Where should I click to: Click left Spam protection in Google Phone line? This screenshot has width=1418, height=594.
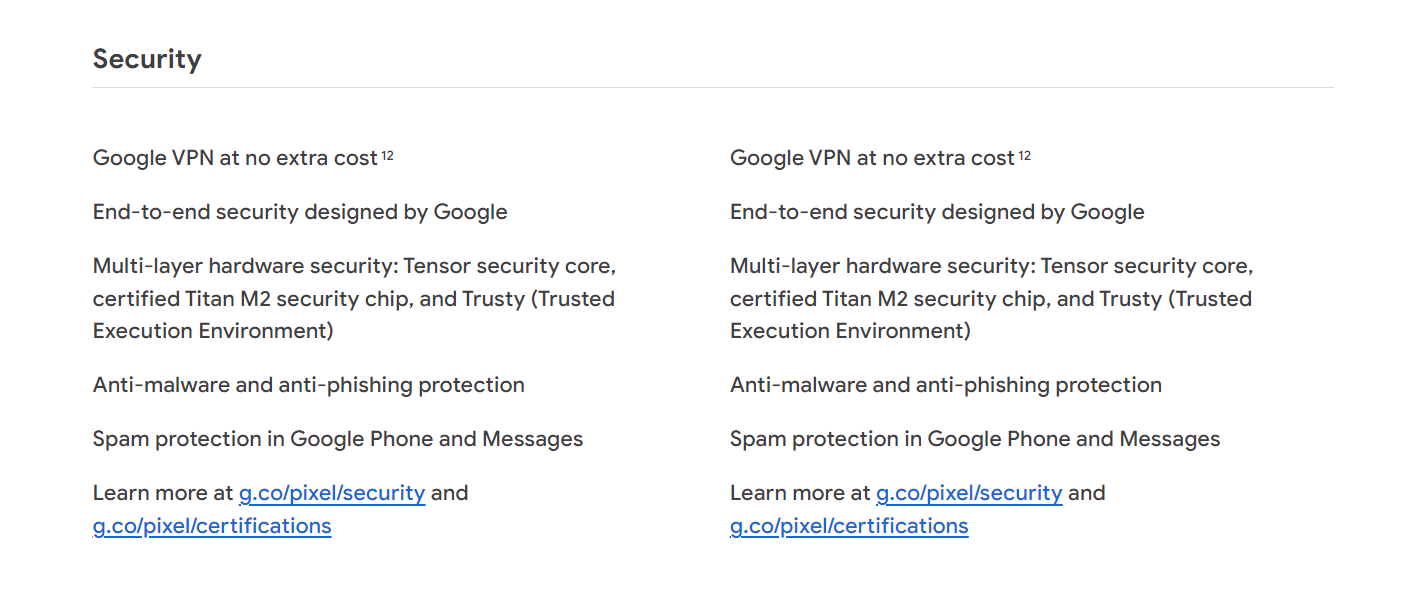(x=338, y=439)
